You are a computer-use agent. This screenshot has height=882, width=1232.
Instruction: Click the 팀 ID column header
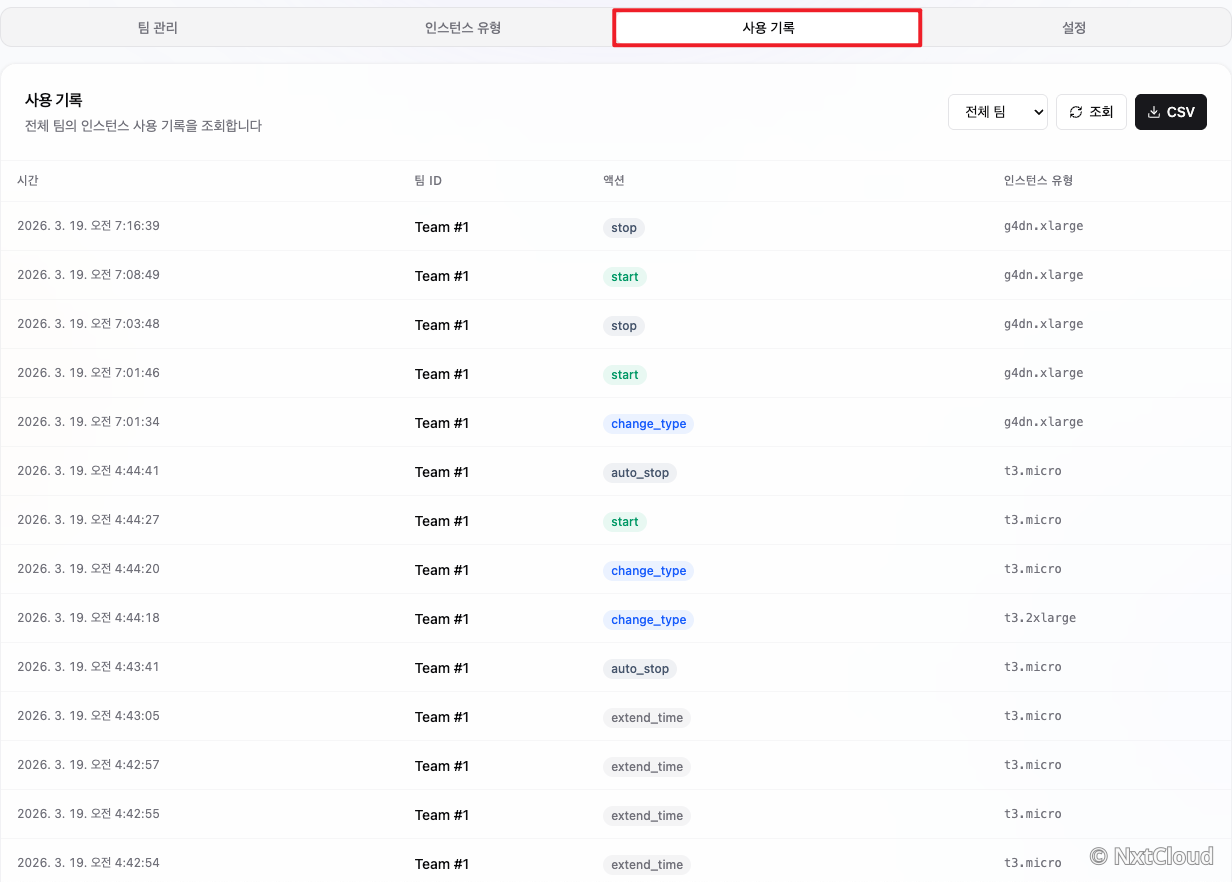click(428, 181)
